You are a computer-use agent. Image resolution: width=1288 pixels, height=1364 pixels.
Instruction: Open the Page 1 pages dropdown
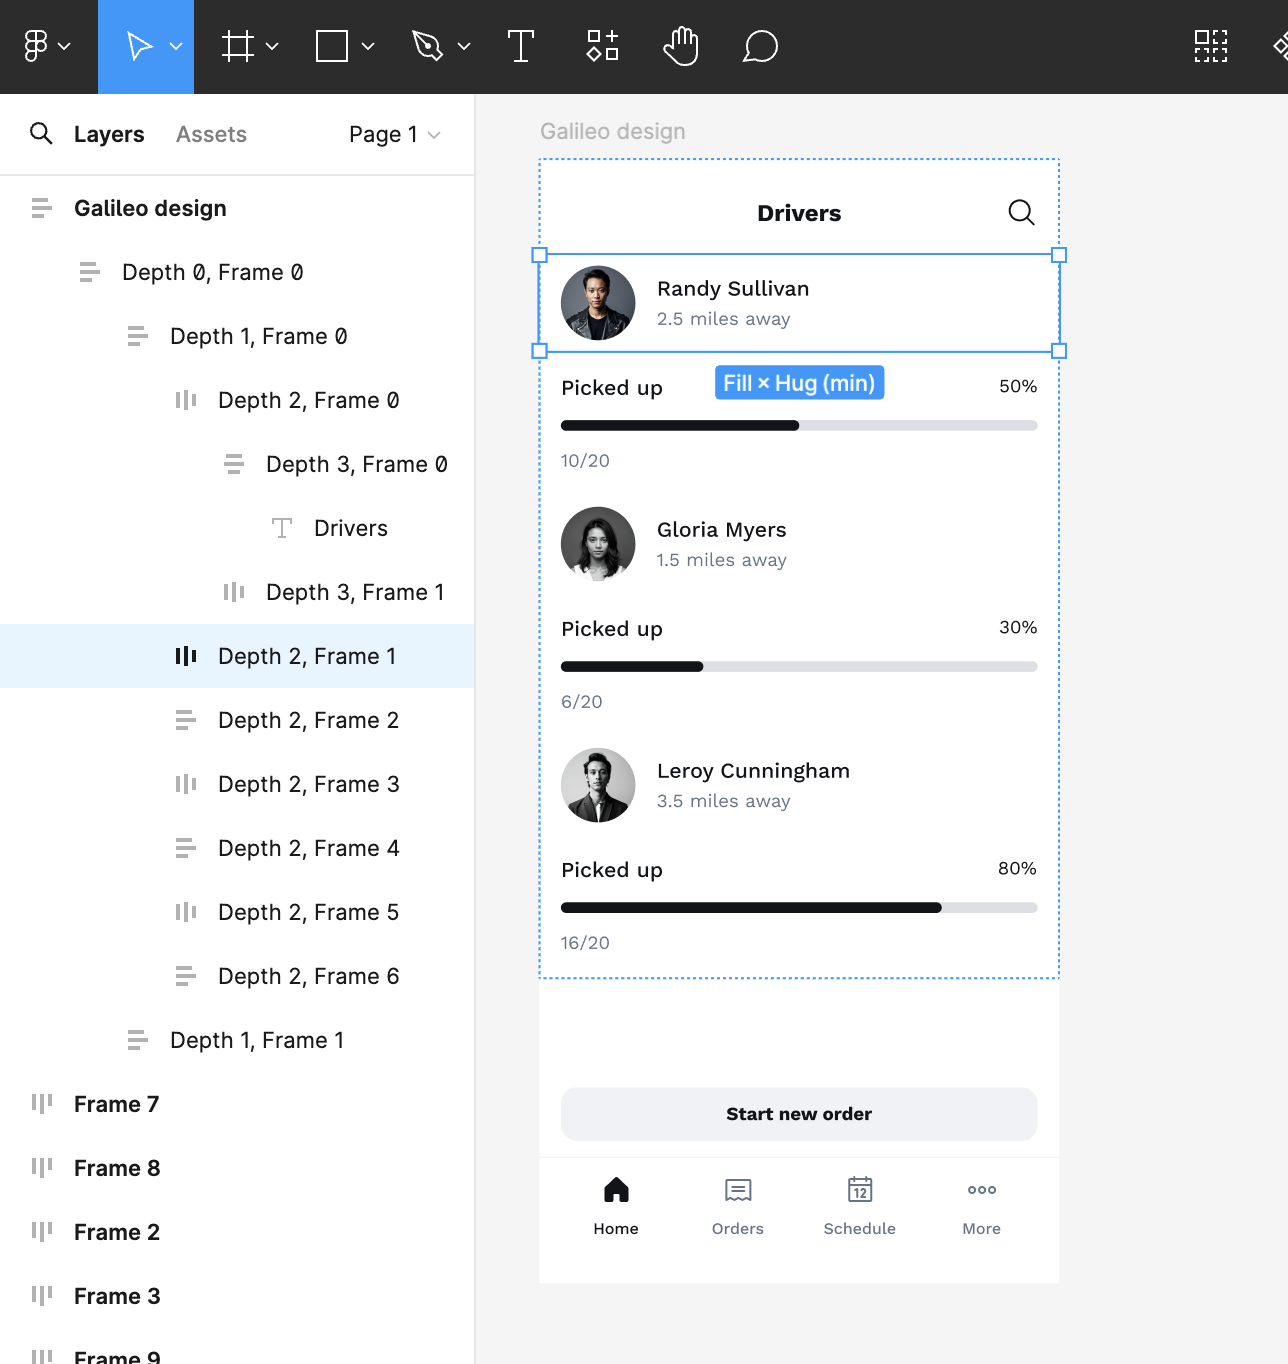(x=395, y=134)
